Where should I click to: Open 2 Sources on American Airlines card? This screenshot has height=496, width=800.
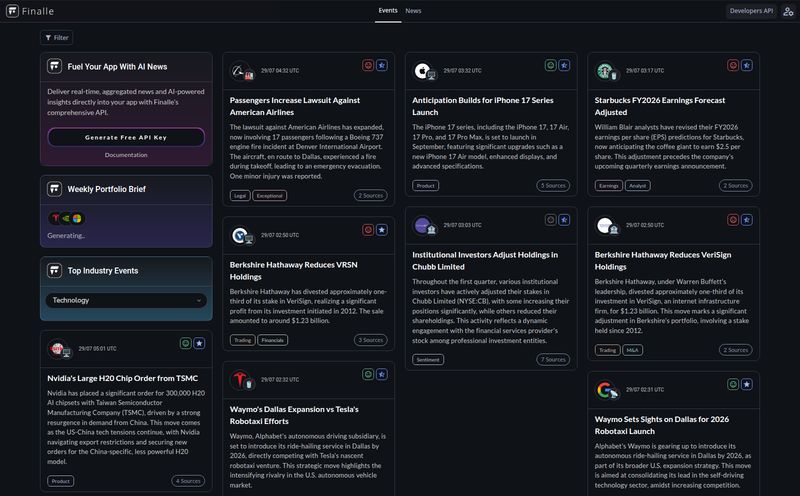(370, 195)
